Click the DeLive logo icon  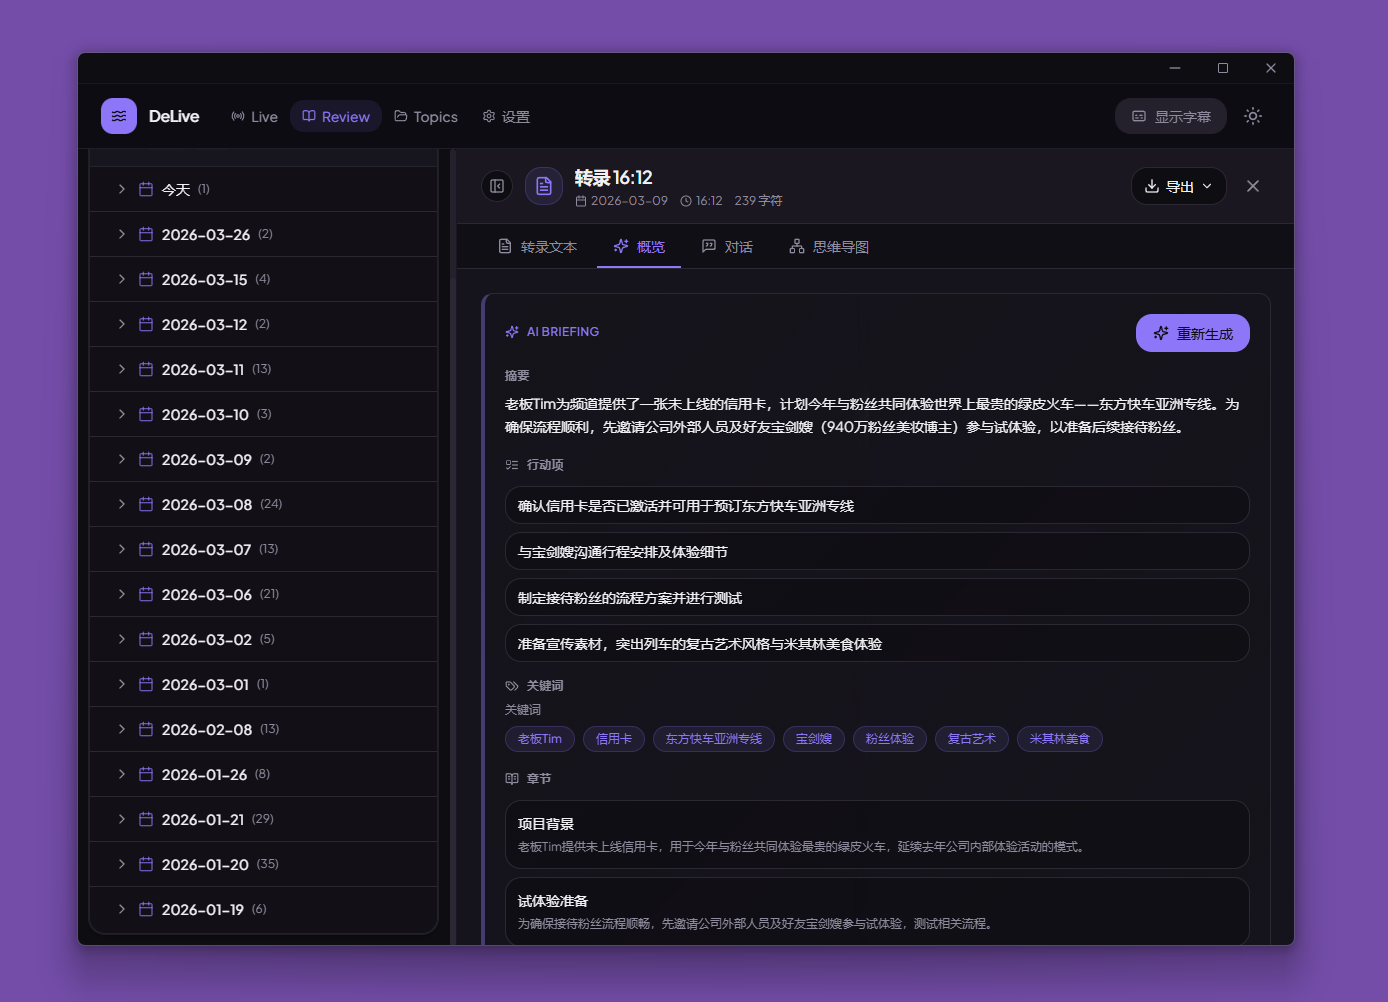point(118,116)
